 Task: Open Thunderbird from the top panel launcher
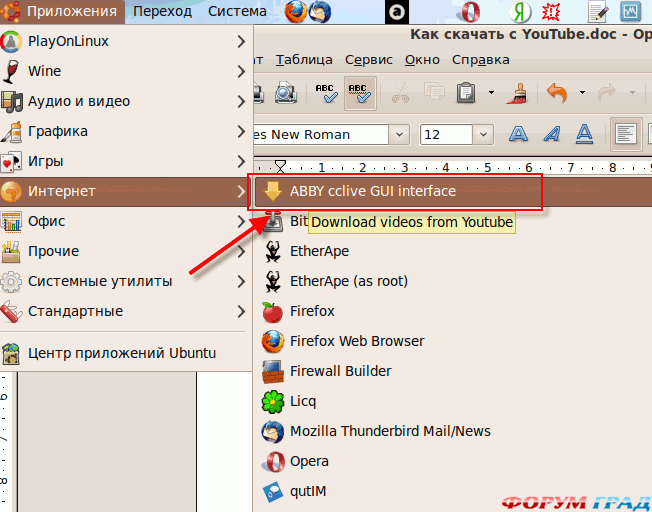(320, 11)
